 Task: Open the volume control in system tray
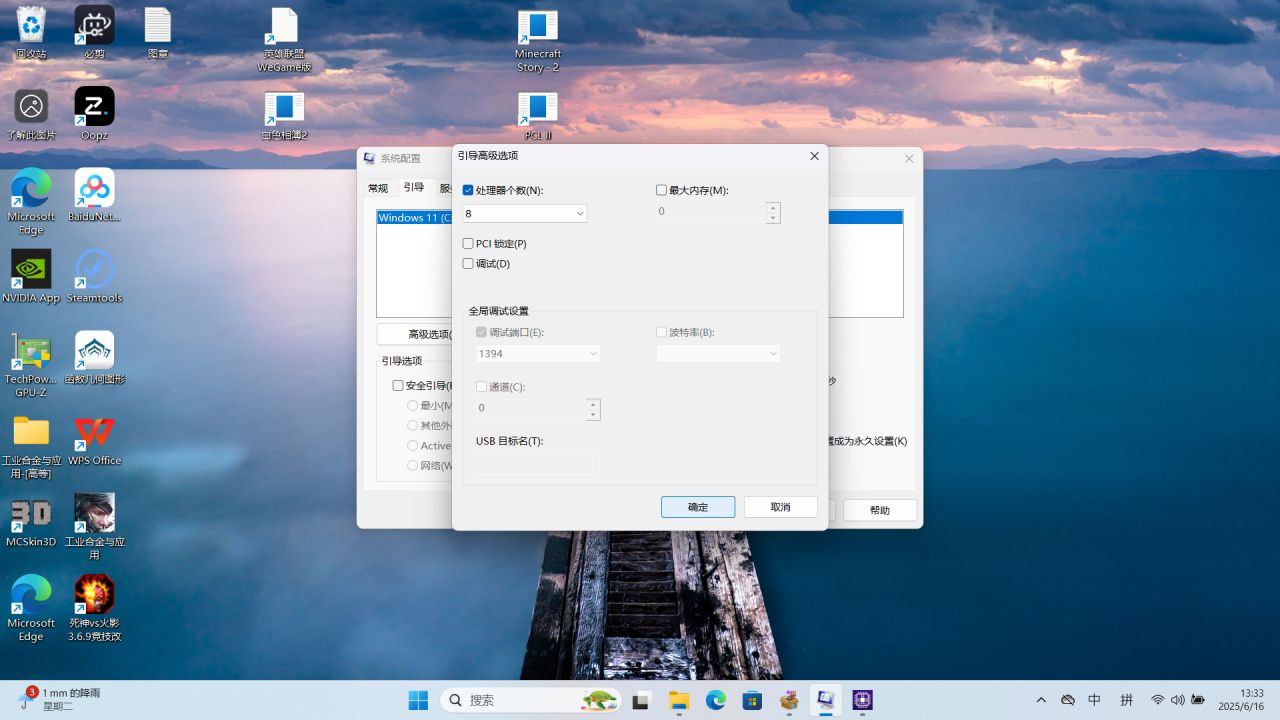click(1177, 700)
